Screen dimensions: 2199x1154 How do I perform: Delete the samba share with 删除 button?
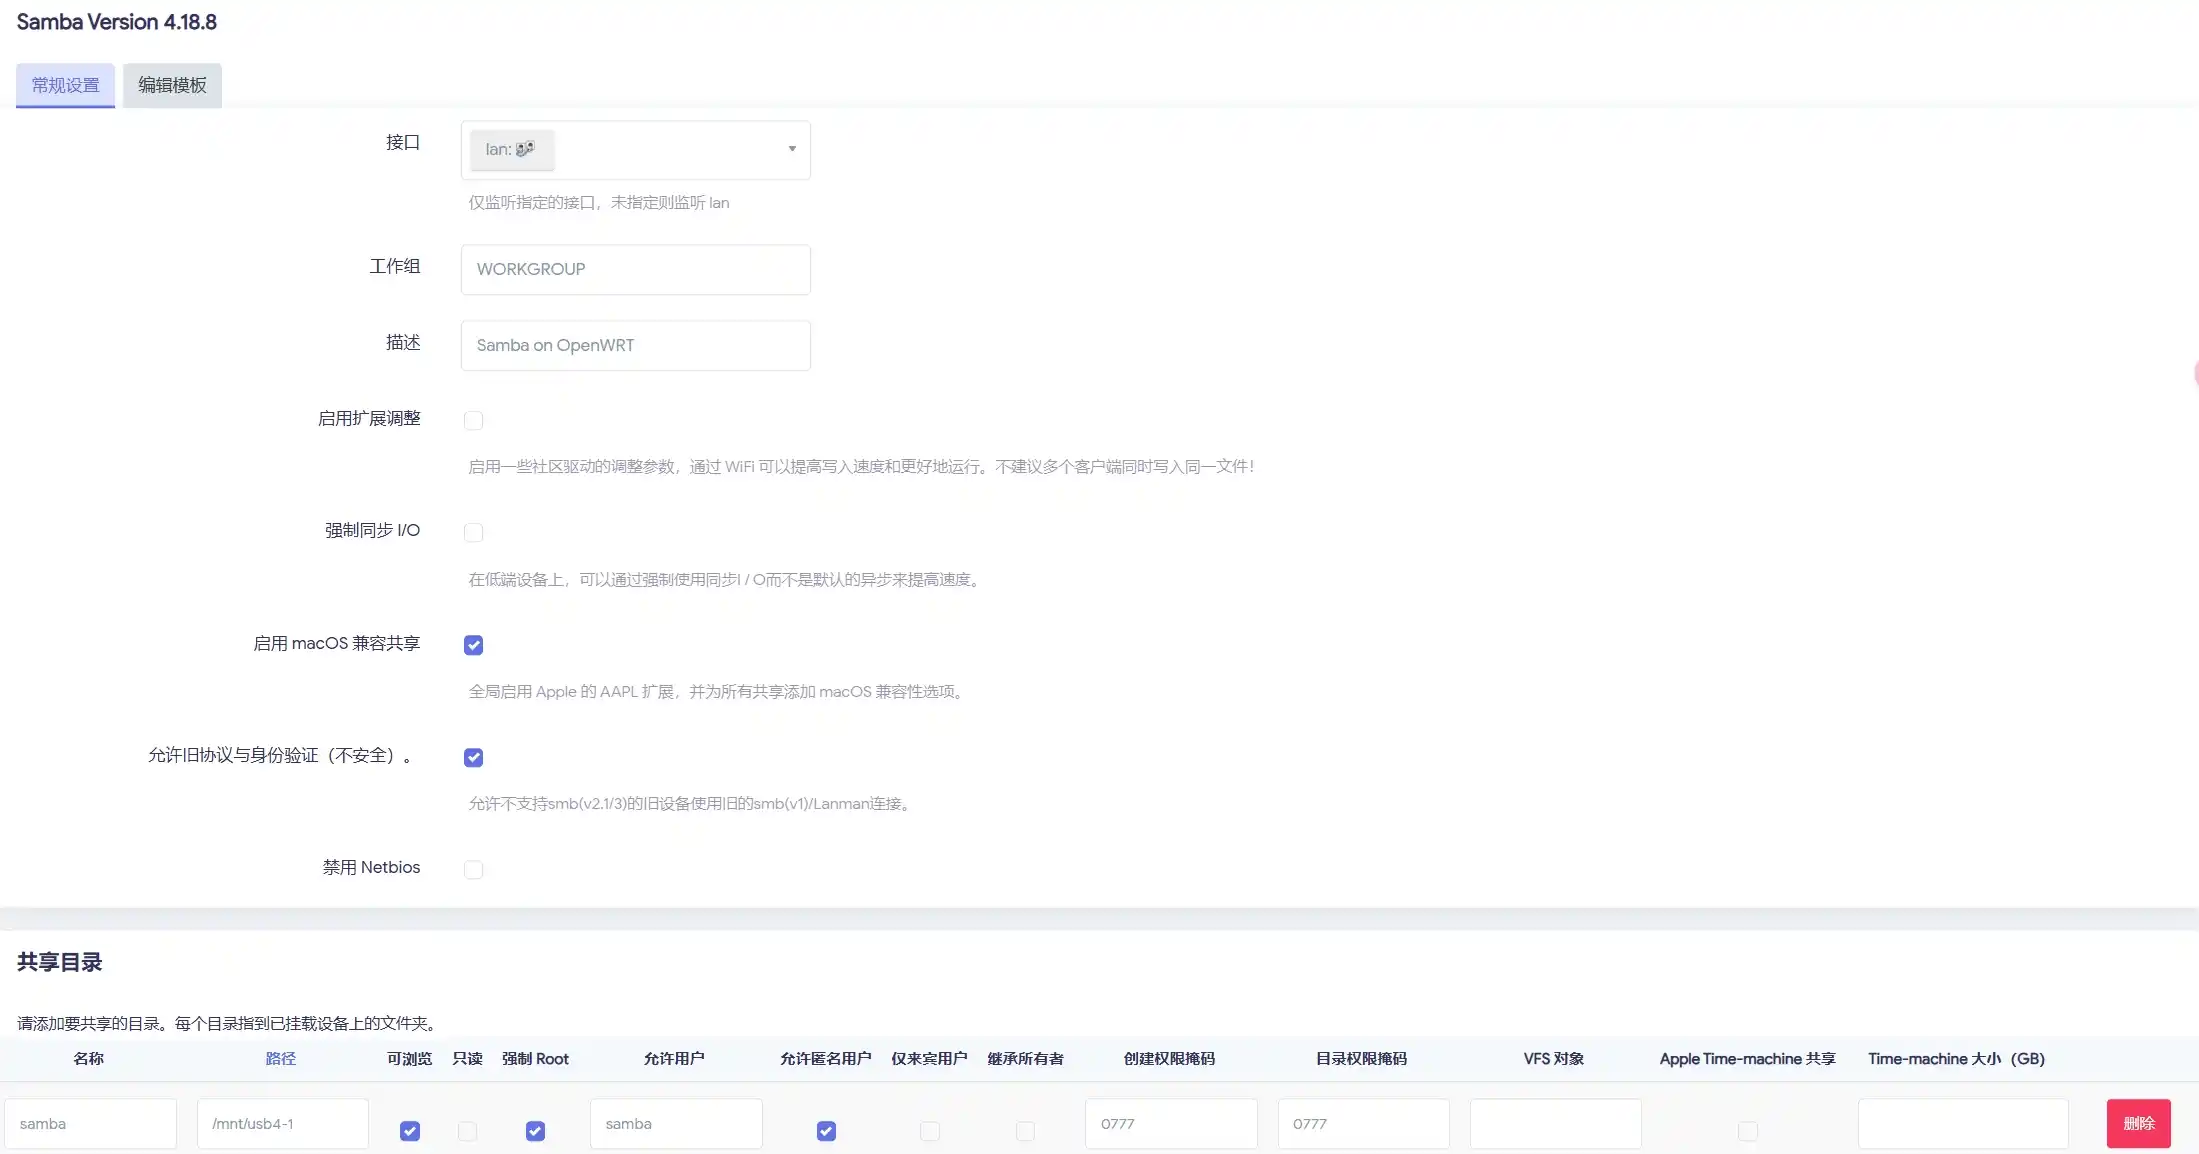tap(2139, 1123)
